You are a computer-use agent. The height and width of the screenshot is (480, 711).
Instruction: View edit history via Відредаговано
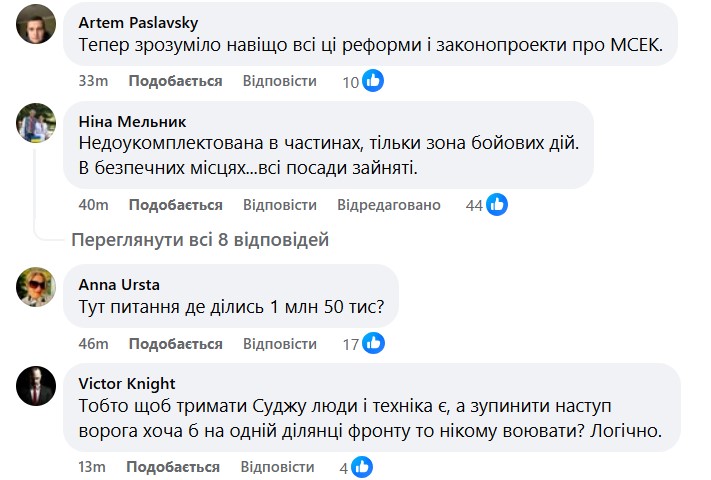(x=389, y=205)
